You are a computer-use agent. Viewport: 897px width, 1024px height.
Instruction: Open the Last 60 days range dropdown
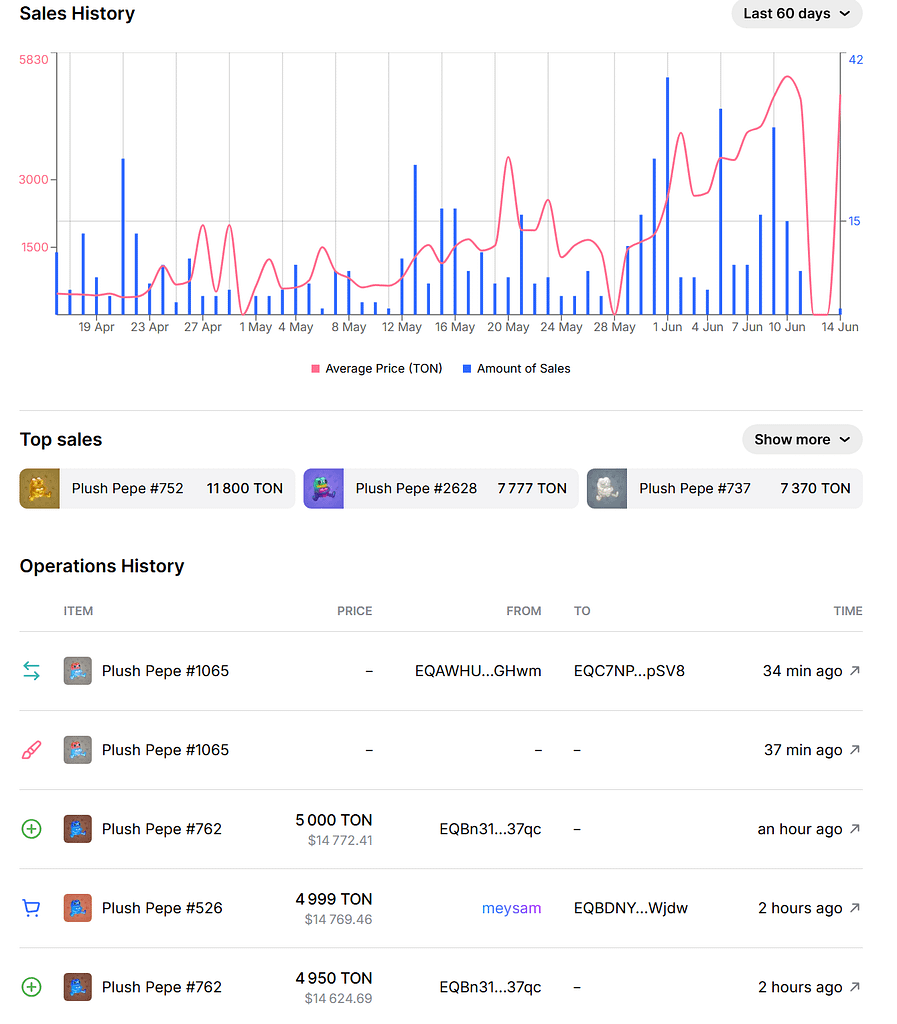pos(796,14)
